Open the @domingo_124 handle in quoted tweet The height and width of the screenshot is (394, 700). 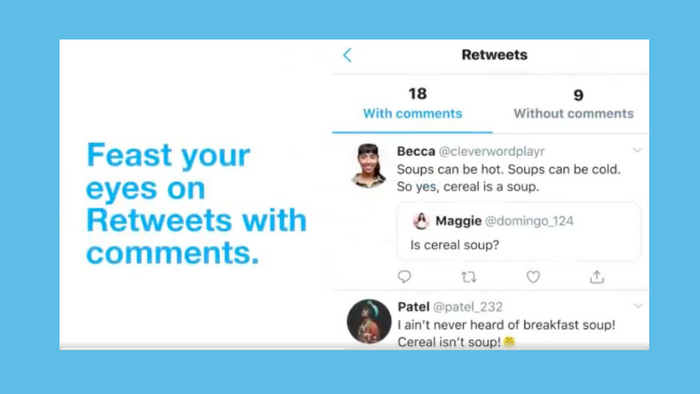pyautogui.click(x=529, y=221)
